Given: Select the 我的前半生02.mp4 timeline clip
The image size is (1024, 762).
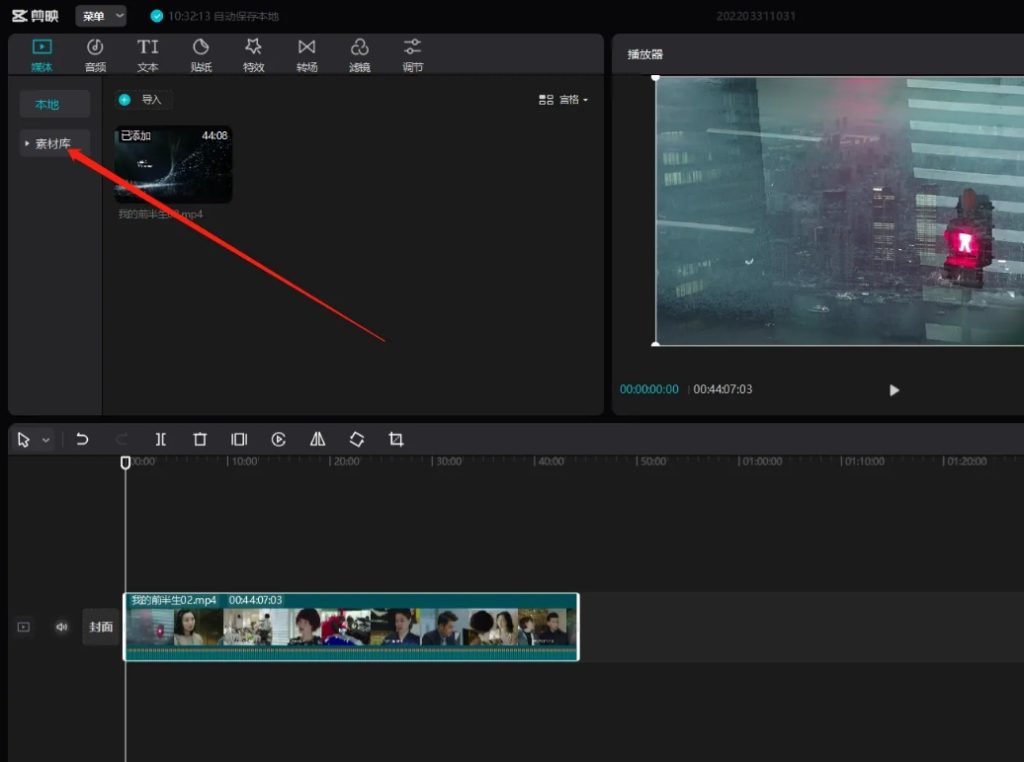Looking at the screenshot, I should [351, 627].
